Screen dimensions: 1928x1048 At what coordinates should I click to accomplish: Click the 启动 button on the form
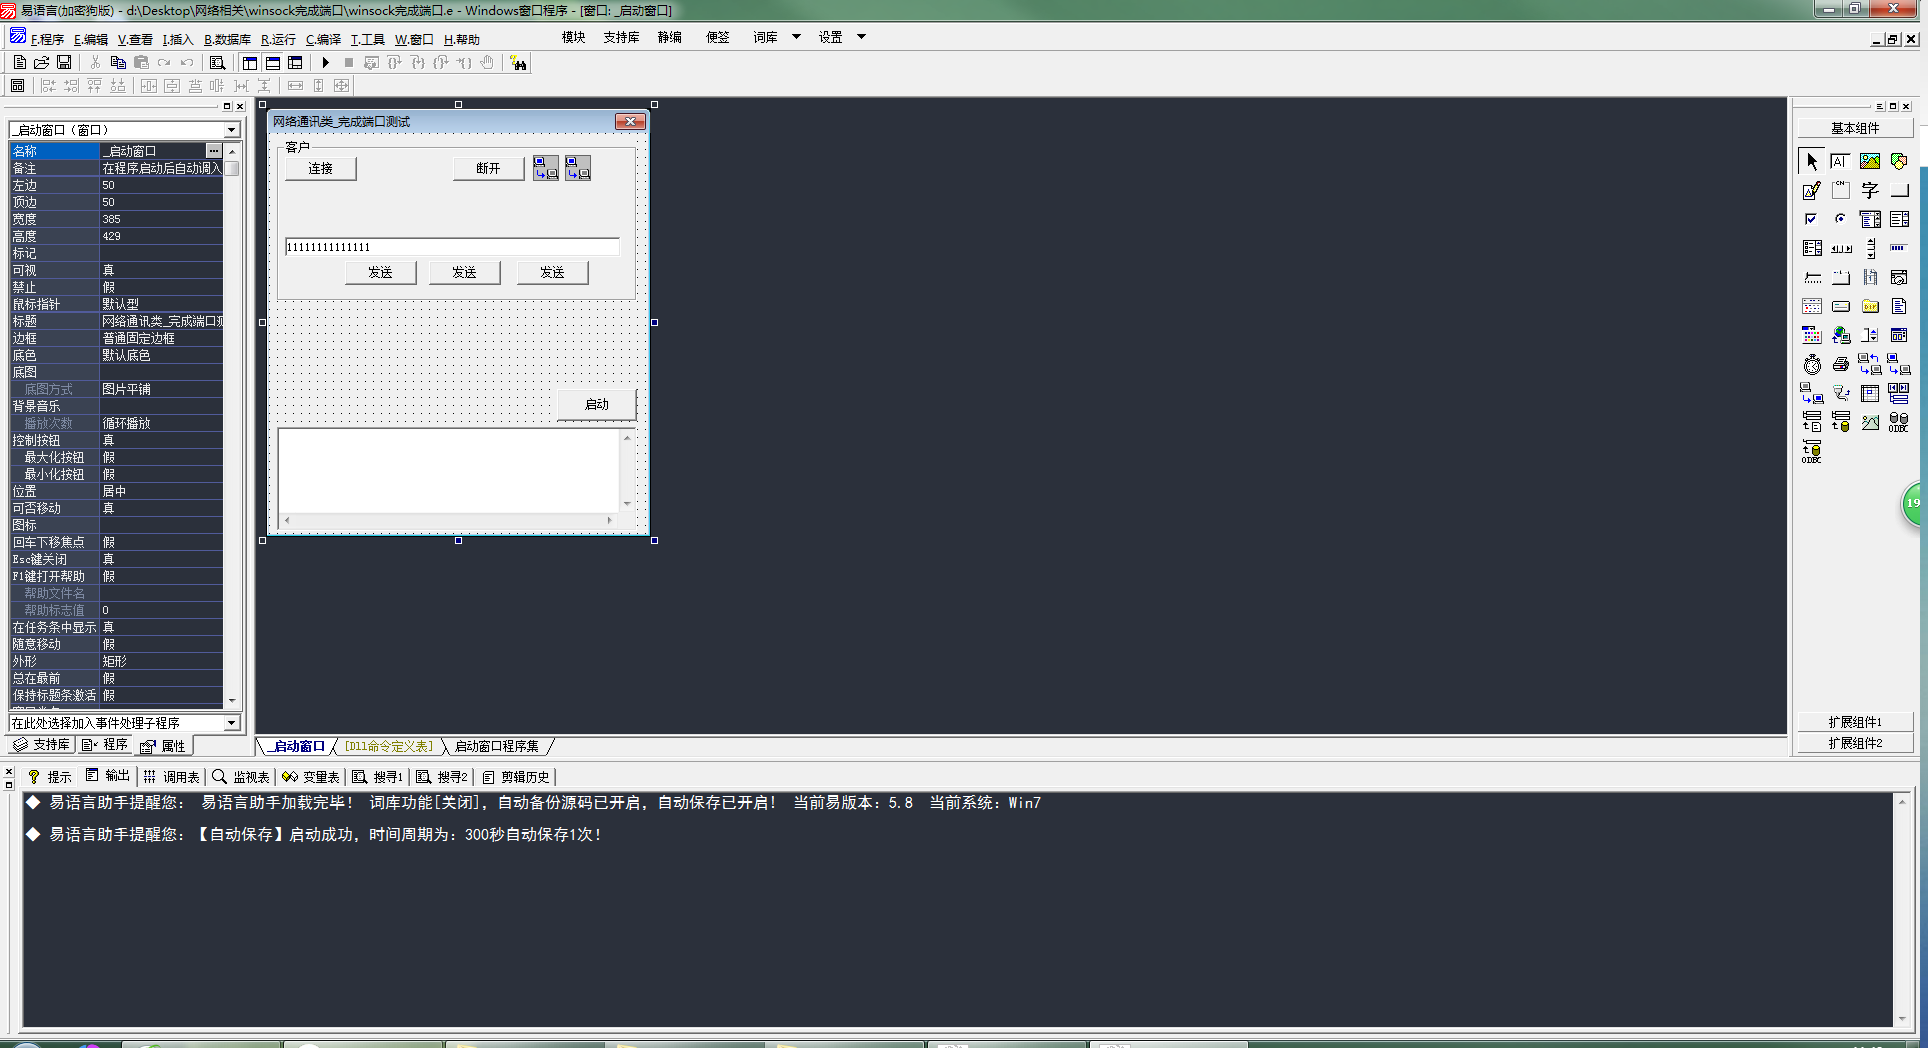click(x=596, y=404)
